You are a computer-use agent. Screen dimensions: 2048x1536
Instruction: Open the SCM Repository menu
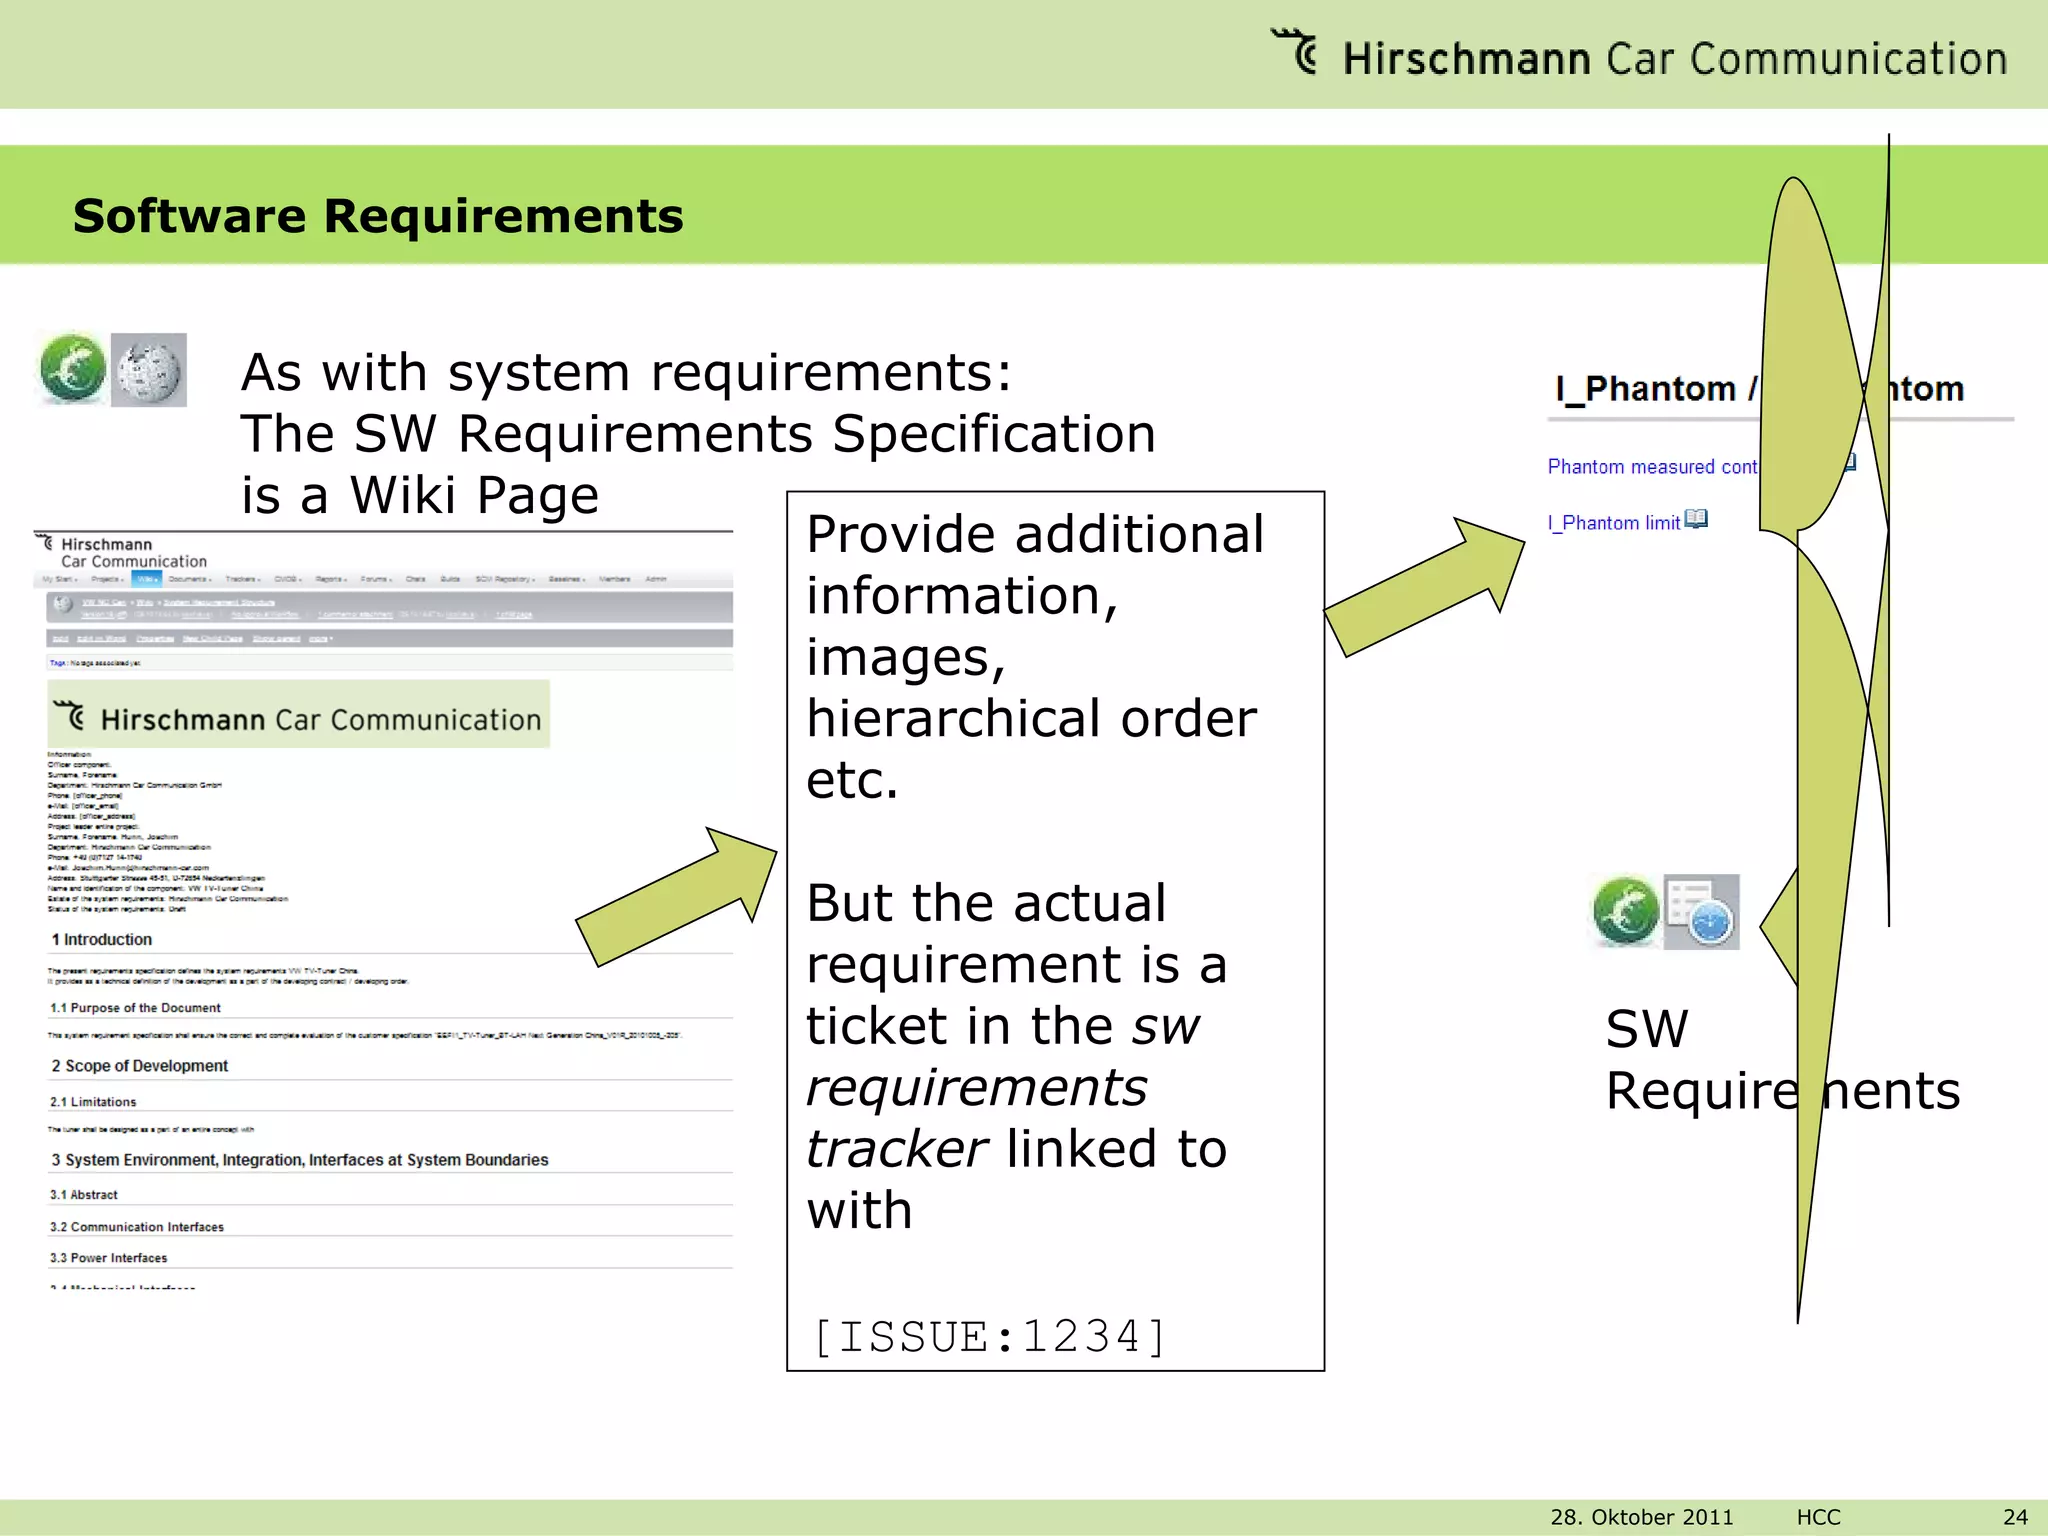click(x=505, y=579)
